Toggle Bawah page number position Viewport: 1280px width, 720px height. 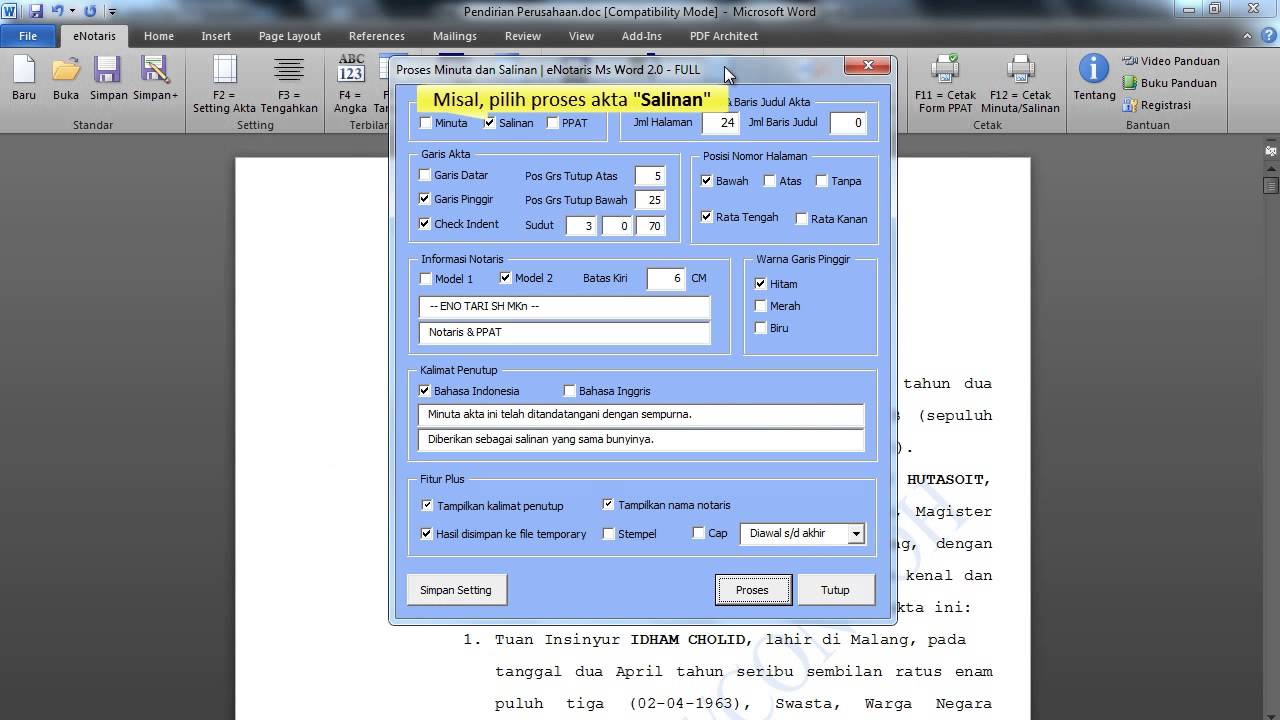coord(707,181)
